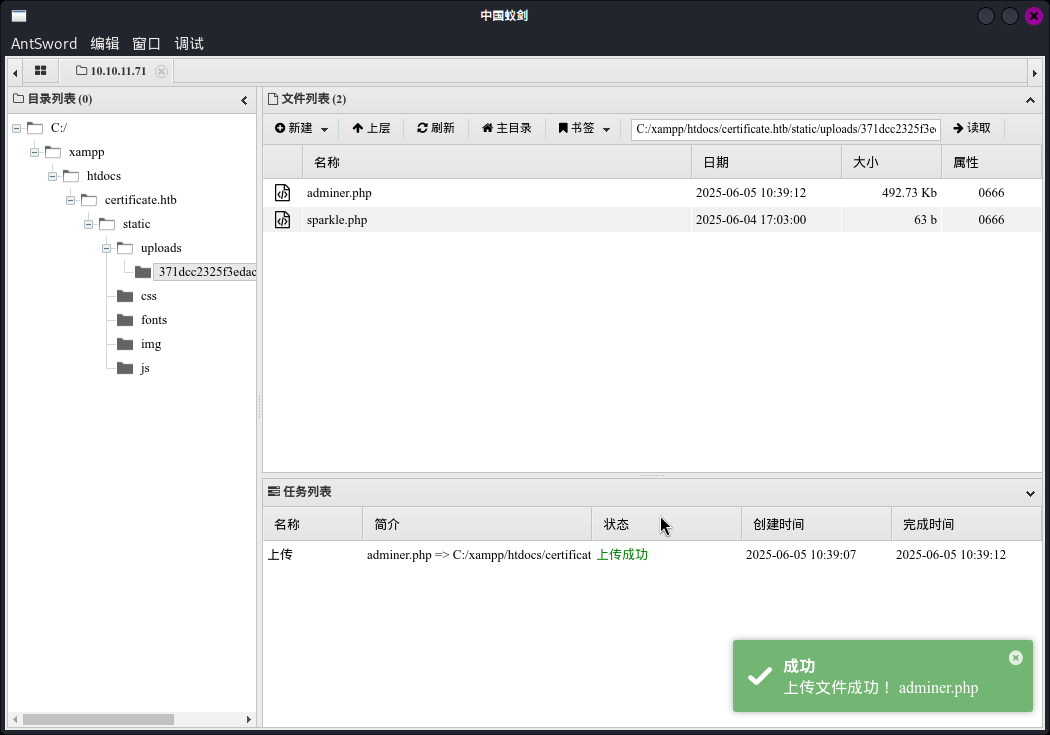This screenshot has height=735, width=1050.
Task: Click task creation time 2025-06-05 10:39:07
Action: click(x=801, y=554)
